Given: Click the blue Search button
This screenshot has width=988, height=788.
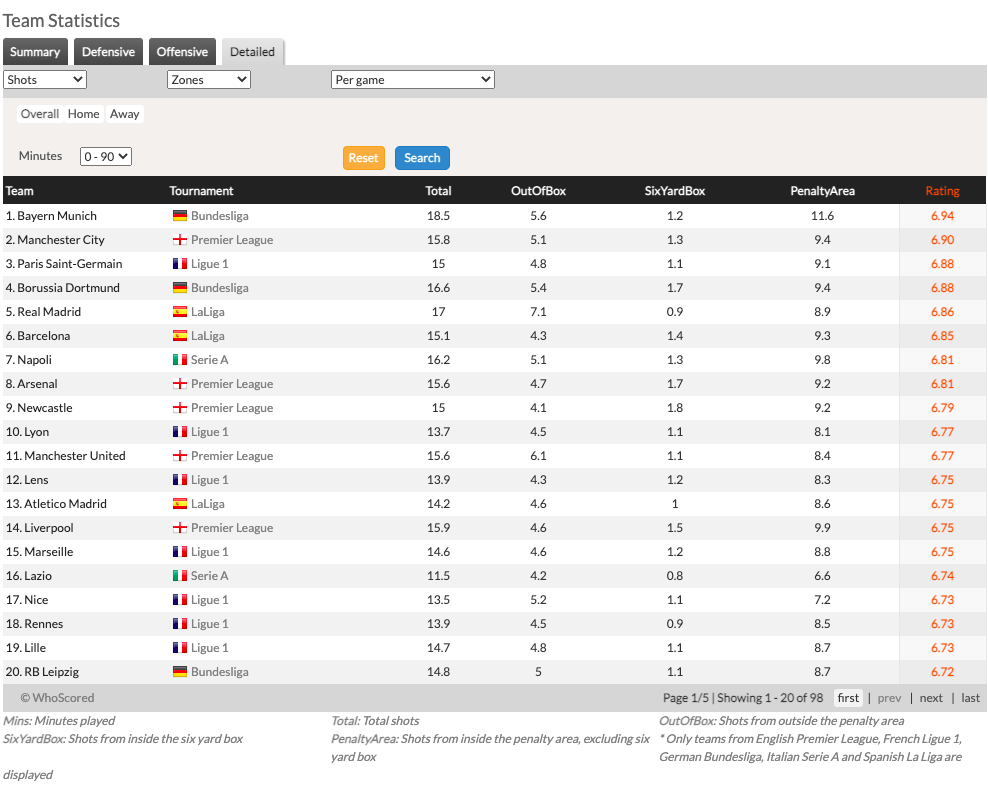Looking at the screenshot, I should point(422,158).
